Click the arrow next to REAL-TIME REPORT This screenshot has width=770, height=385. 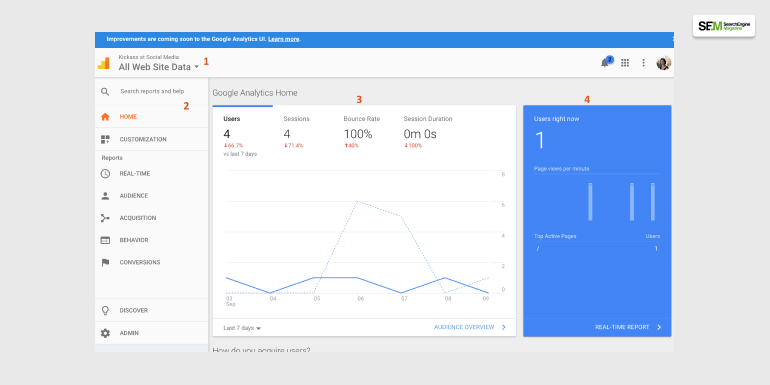[659, 327]
